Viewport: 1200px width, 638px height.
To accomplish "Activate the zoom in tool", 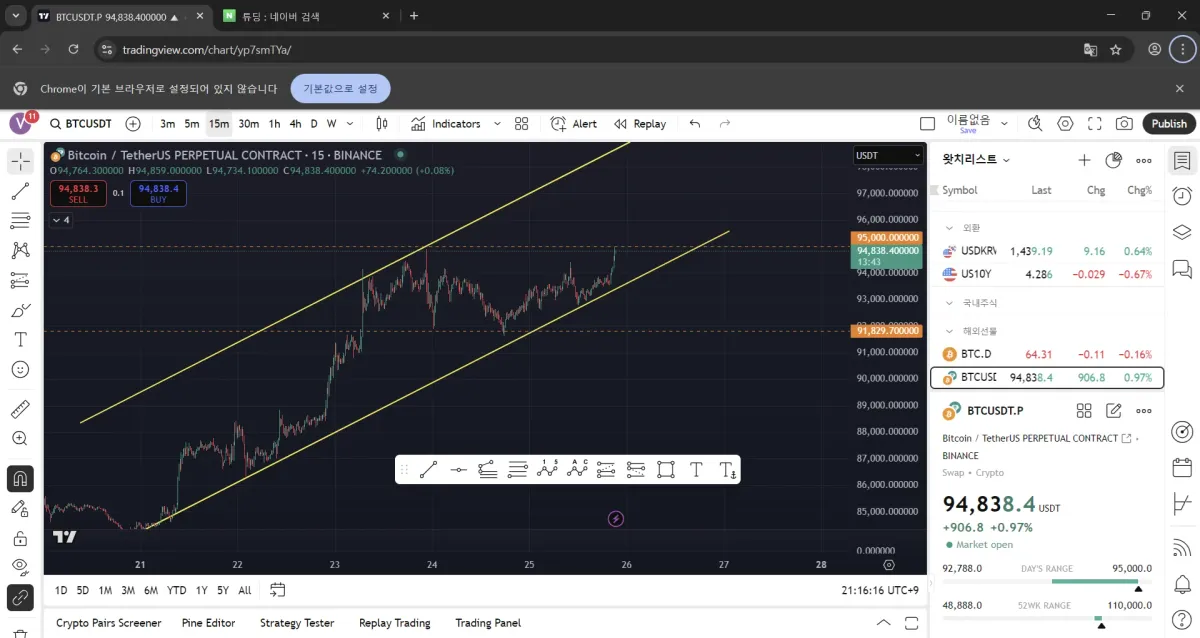I will point(20,438).
